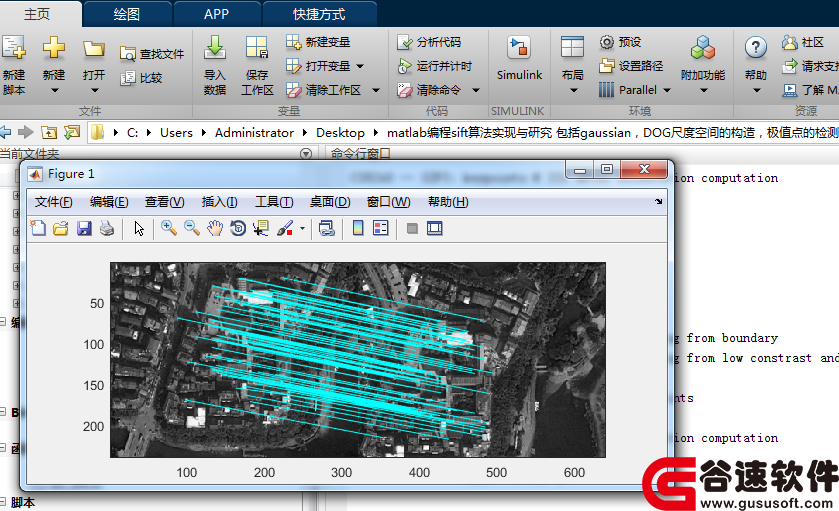Click Print Figure icon
Image resolution: width=839 pixels, height=511 pixels.
coord(107,228)
